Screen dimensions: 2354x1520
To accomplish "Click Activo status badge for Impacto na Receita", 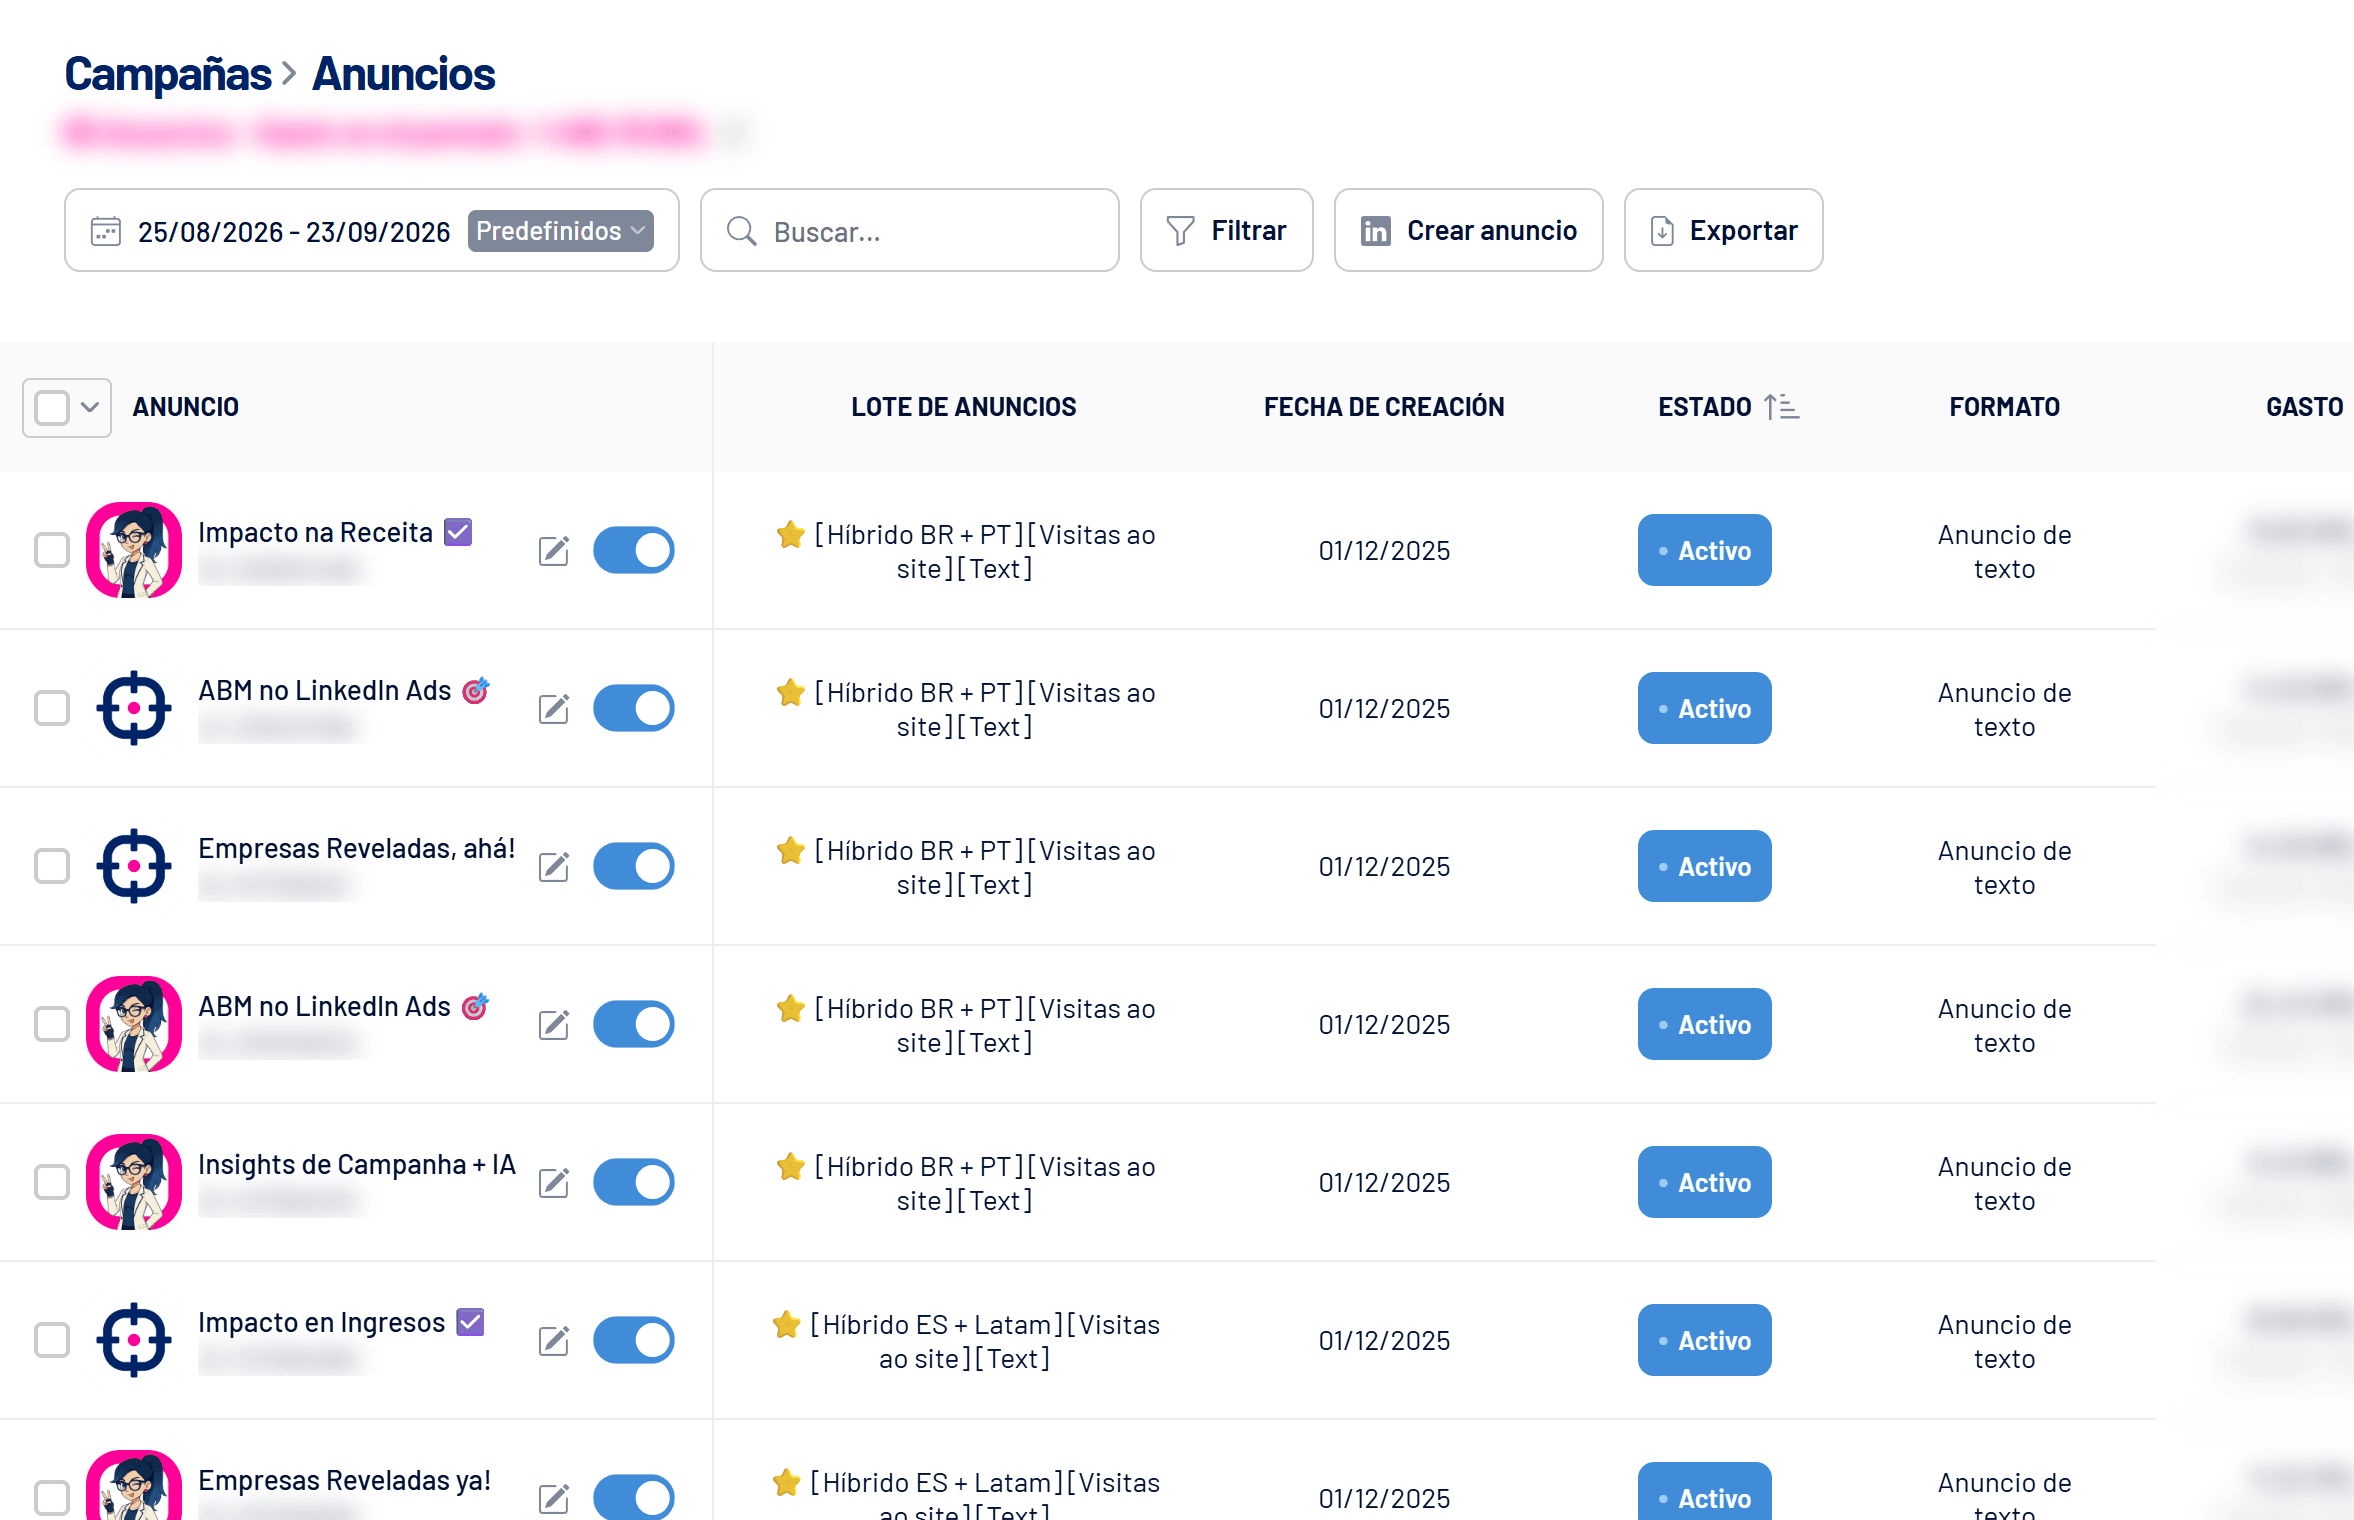I will (x=1704, y=550).
